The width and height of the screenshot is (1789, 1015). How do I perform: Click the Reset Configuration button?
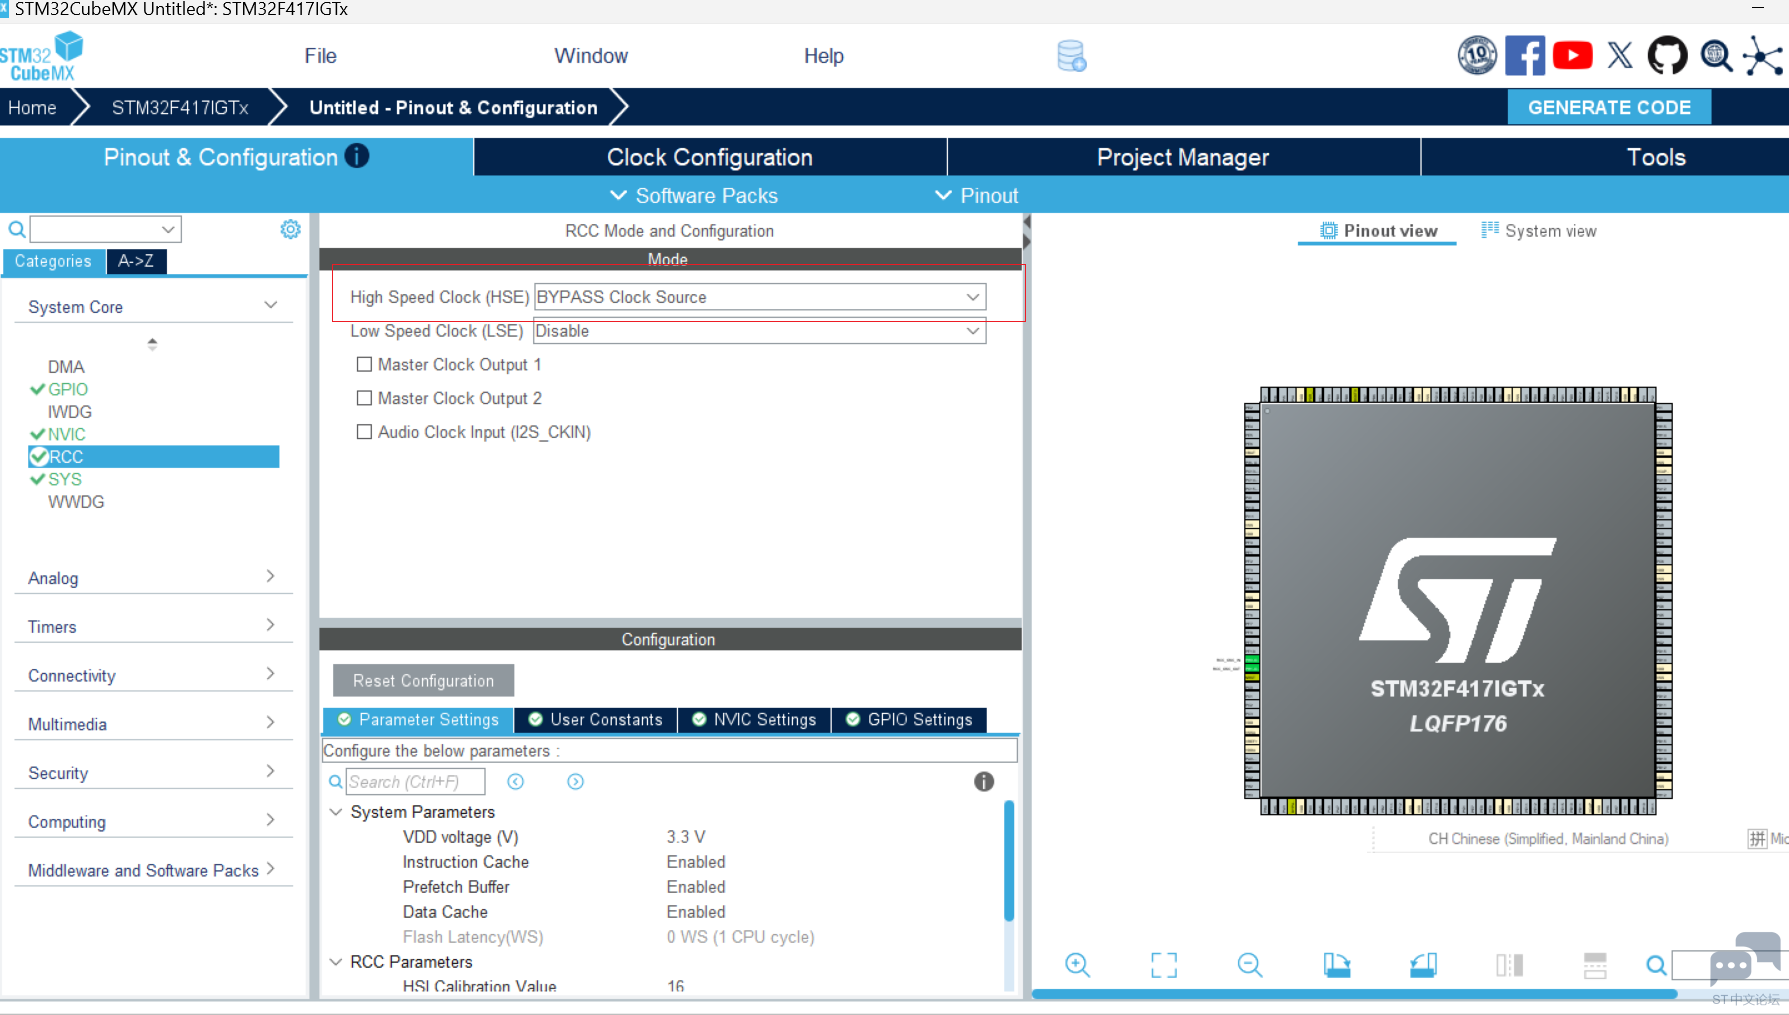[x=423, y=681]
